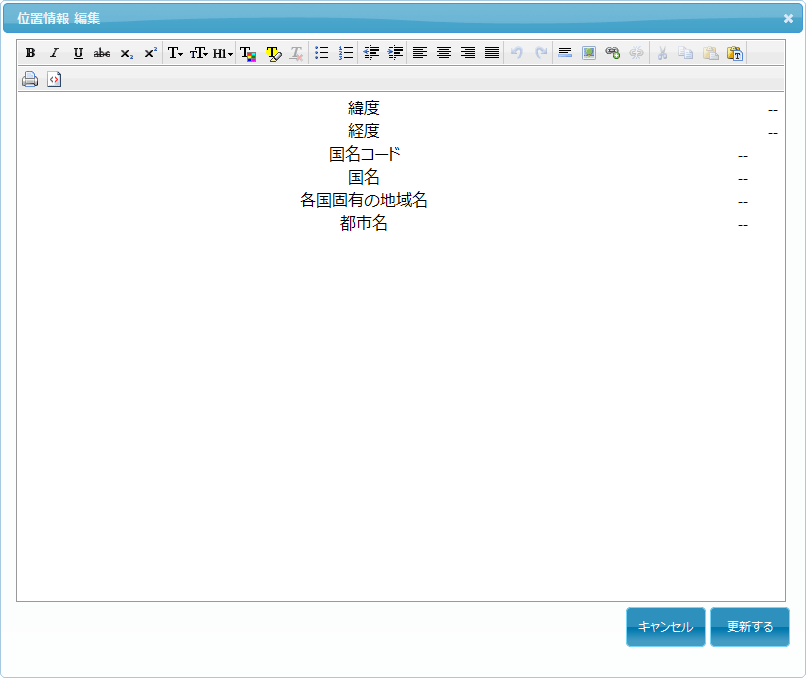Toggle italic text style

coord(54,53)
